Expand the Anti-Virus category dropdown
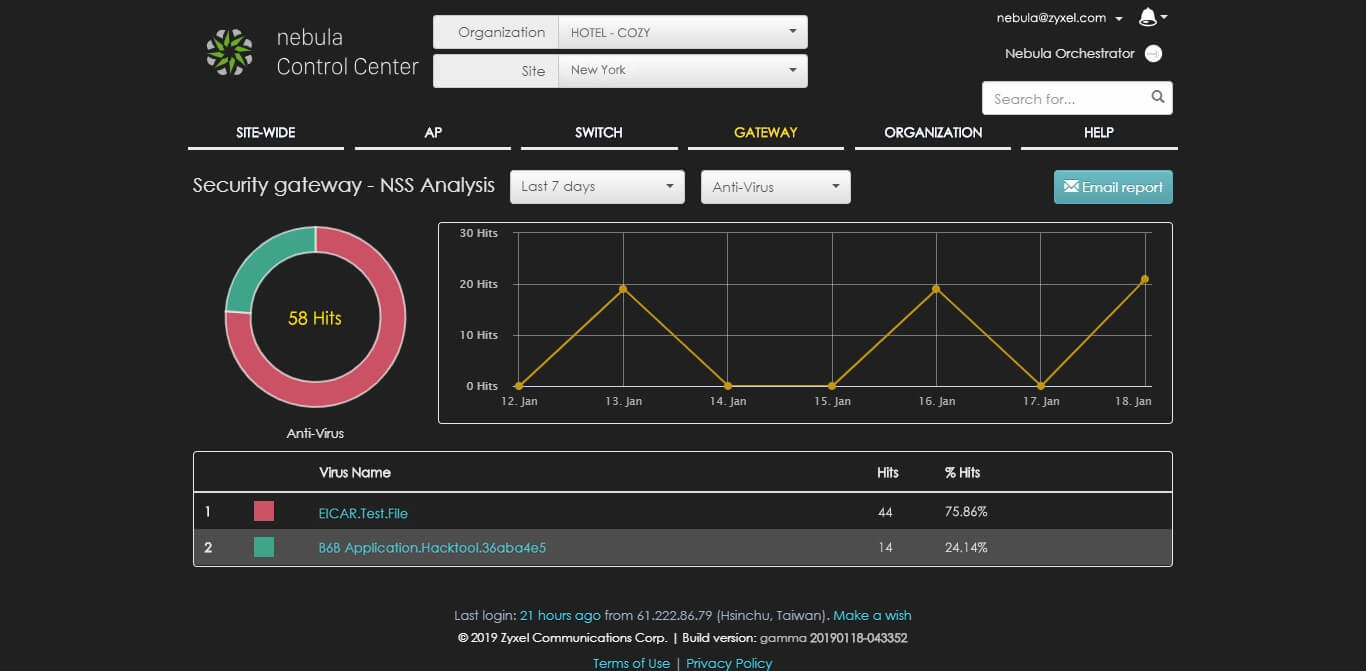Image resolution: width=1366 pixels, height=671 pixels. [775, 187]
